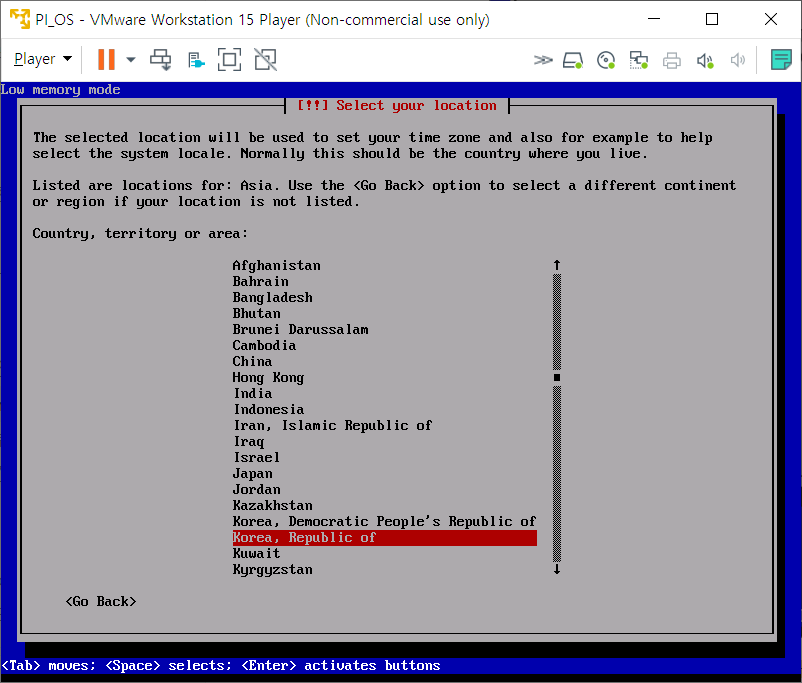802x683 pixels.
Task: Send Ctrl+Alt+Del to the VM
Action: pos(161,59)
